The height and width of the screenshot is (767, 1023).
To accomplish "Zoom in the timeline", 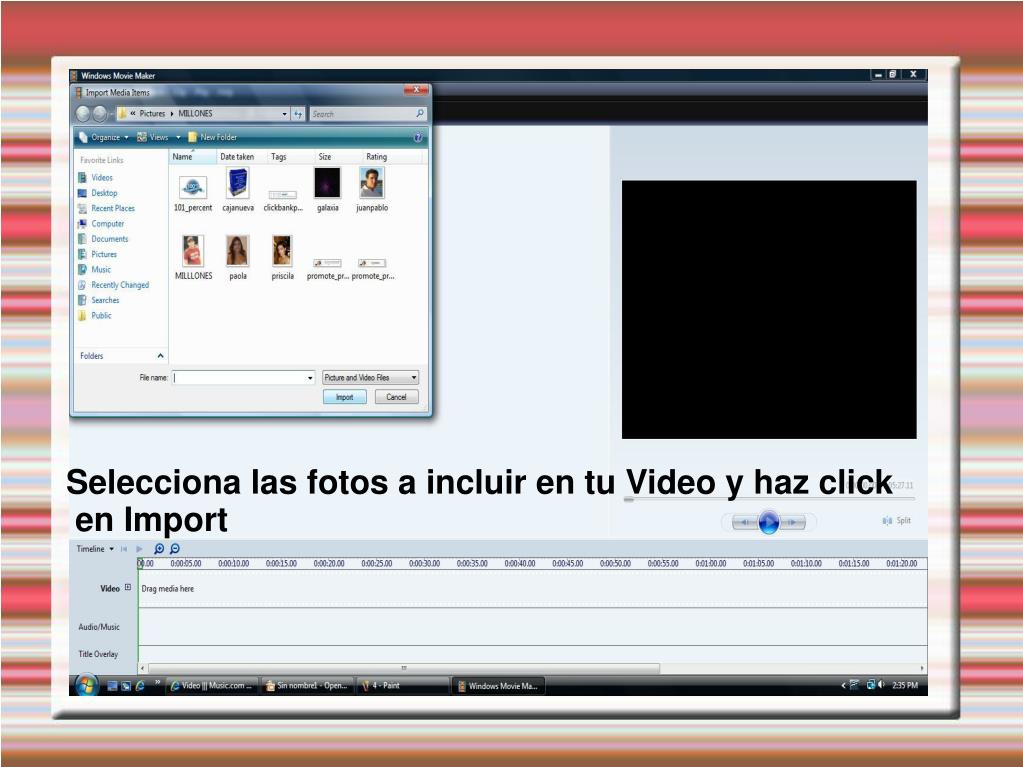I will pyautogui.click(x=159, y=549).
